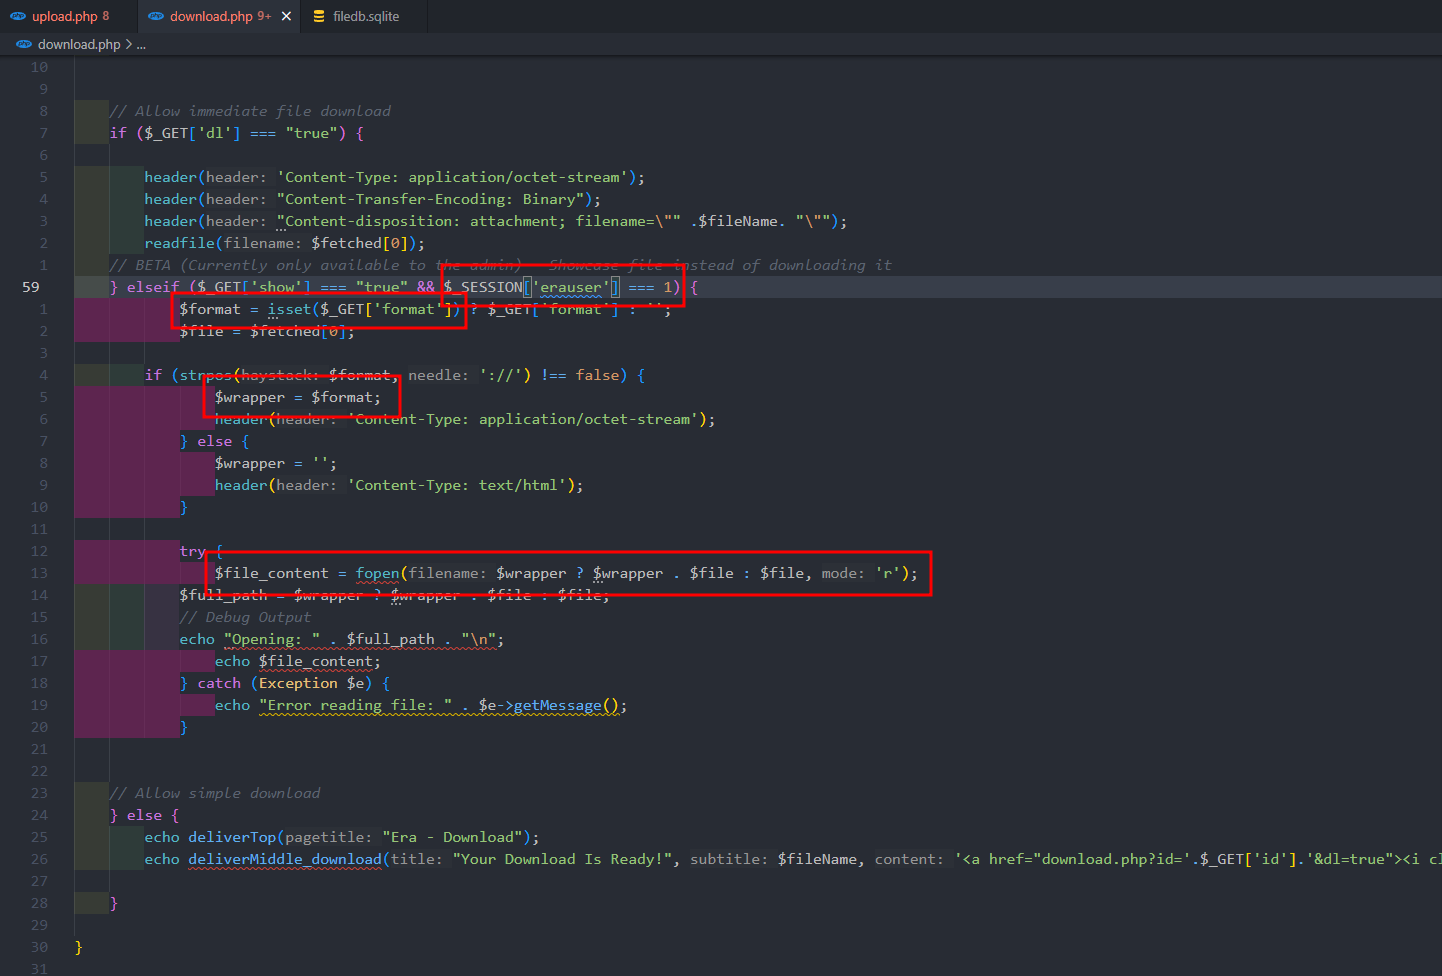
Task: Click line number 13 in the gutter
Action: (x=39, y=573)
